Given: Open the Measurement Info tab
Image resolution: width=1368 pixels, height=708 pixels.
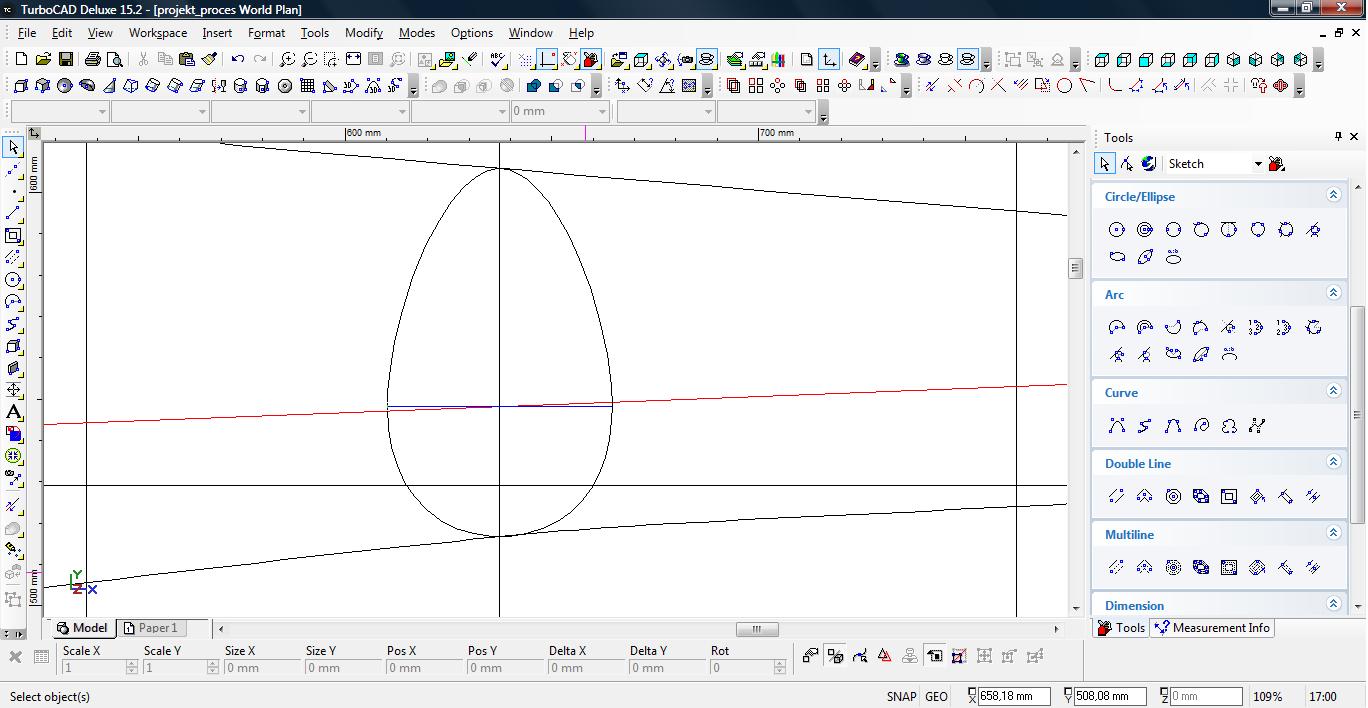Looking at the screenshot, I should pos(1211,628).
